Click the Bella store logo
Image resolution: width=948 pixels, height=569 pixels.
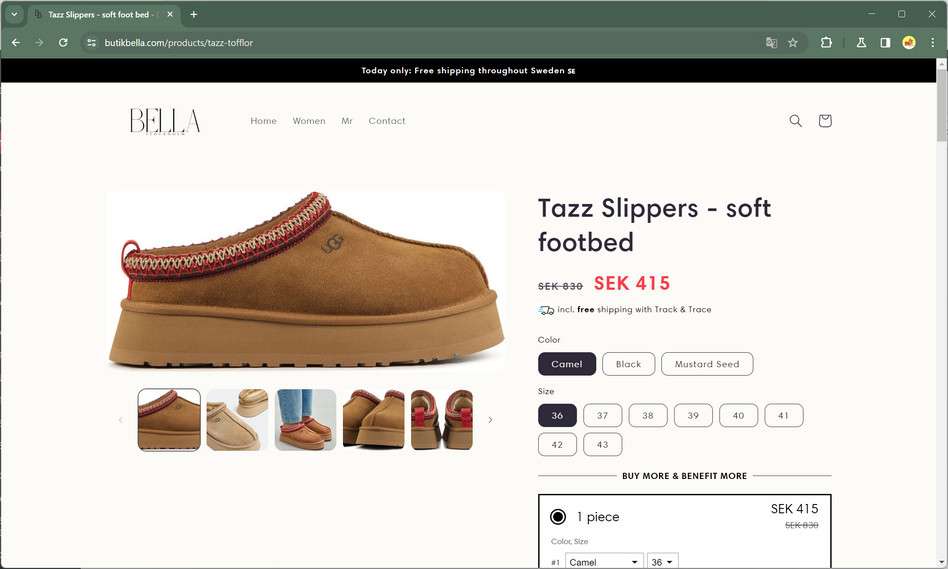click(x=165, y=121)
